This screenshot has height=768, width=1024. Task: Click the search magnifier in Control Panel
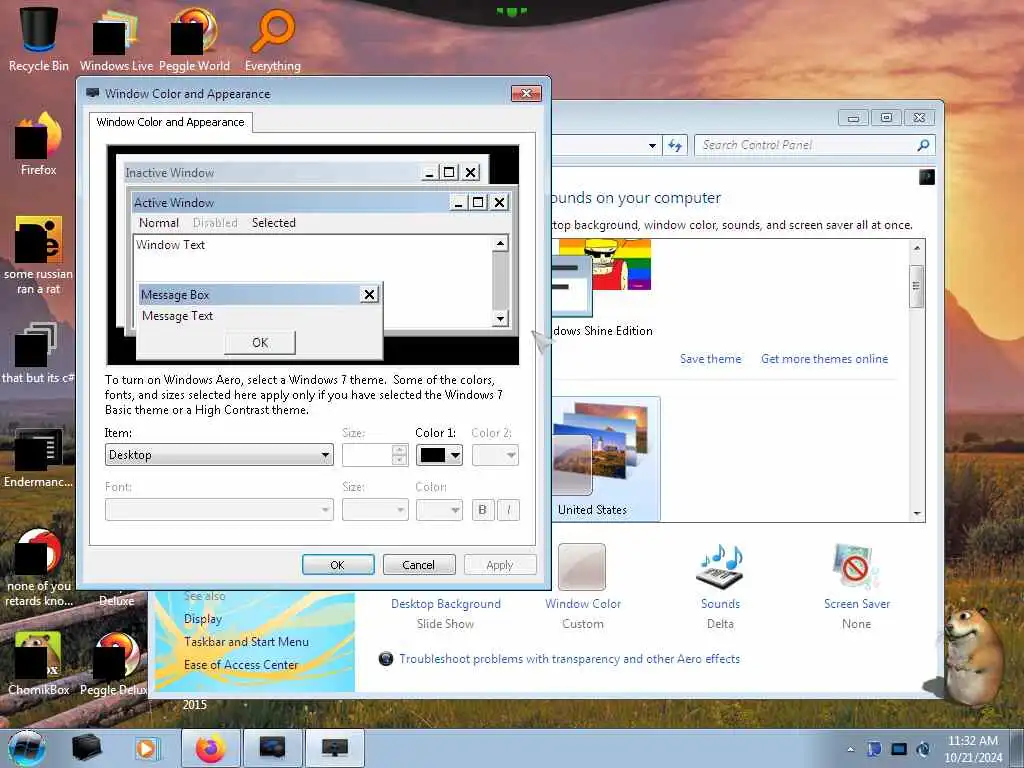point(923,145)
